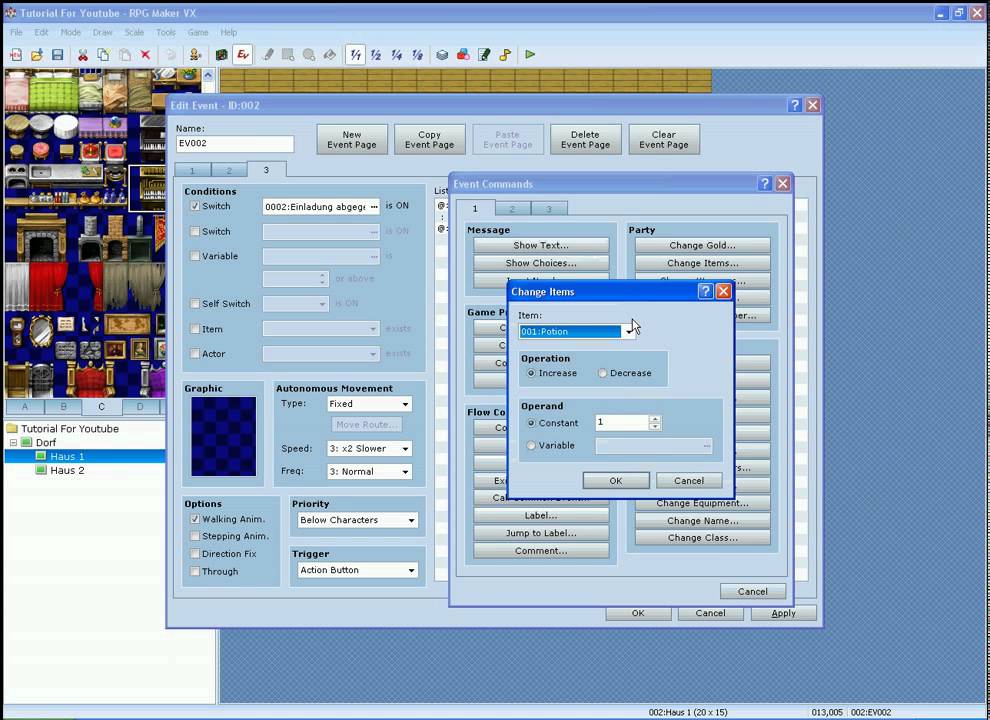Open the File menu
Viewport: 990px width, 720px height.
16,32
